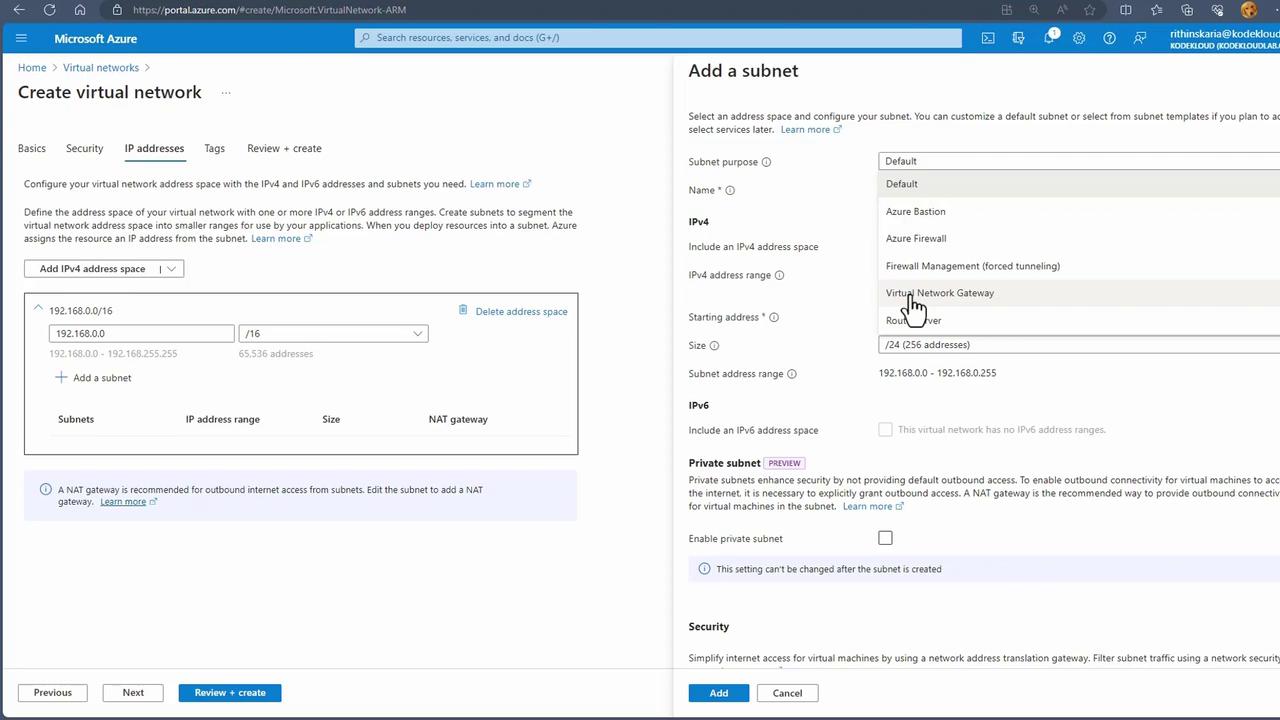Open the Directories and subscriptions filter icon
This screenshot has width=1280, height=720.
1018,38
